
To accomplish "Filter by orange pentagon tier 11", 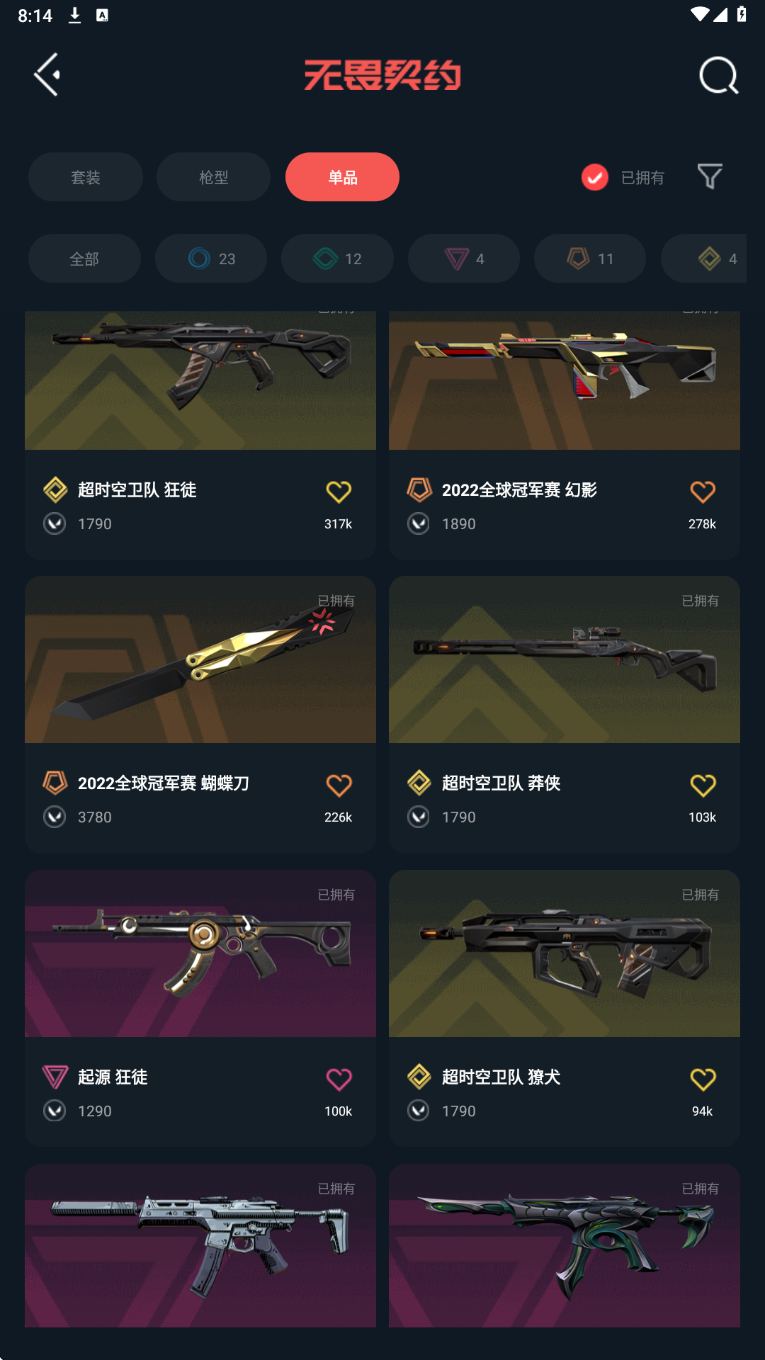I will pyautogui.click(x=590, y=259).
